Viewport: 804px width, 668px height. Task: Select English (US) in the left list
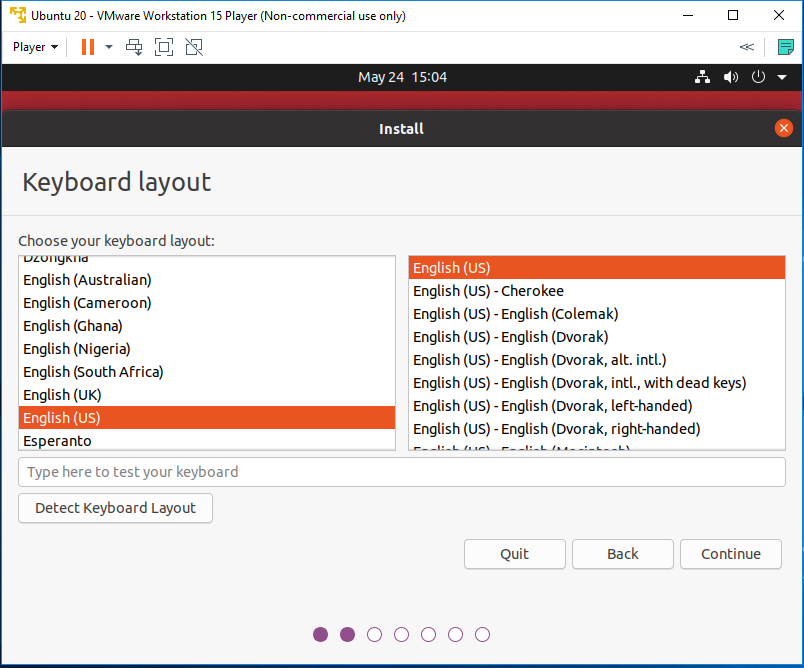click(207, 418)
